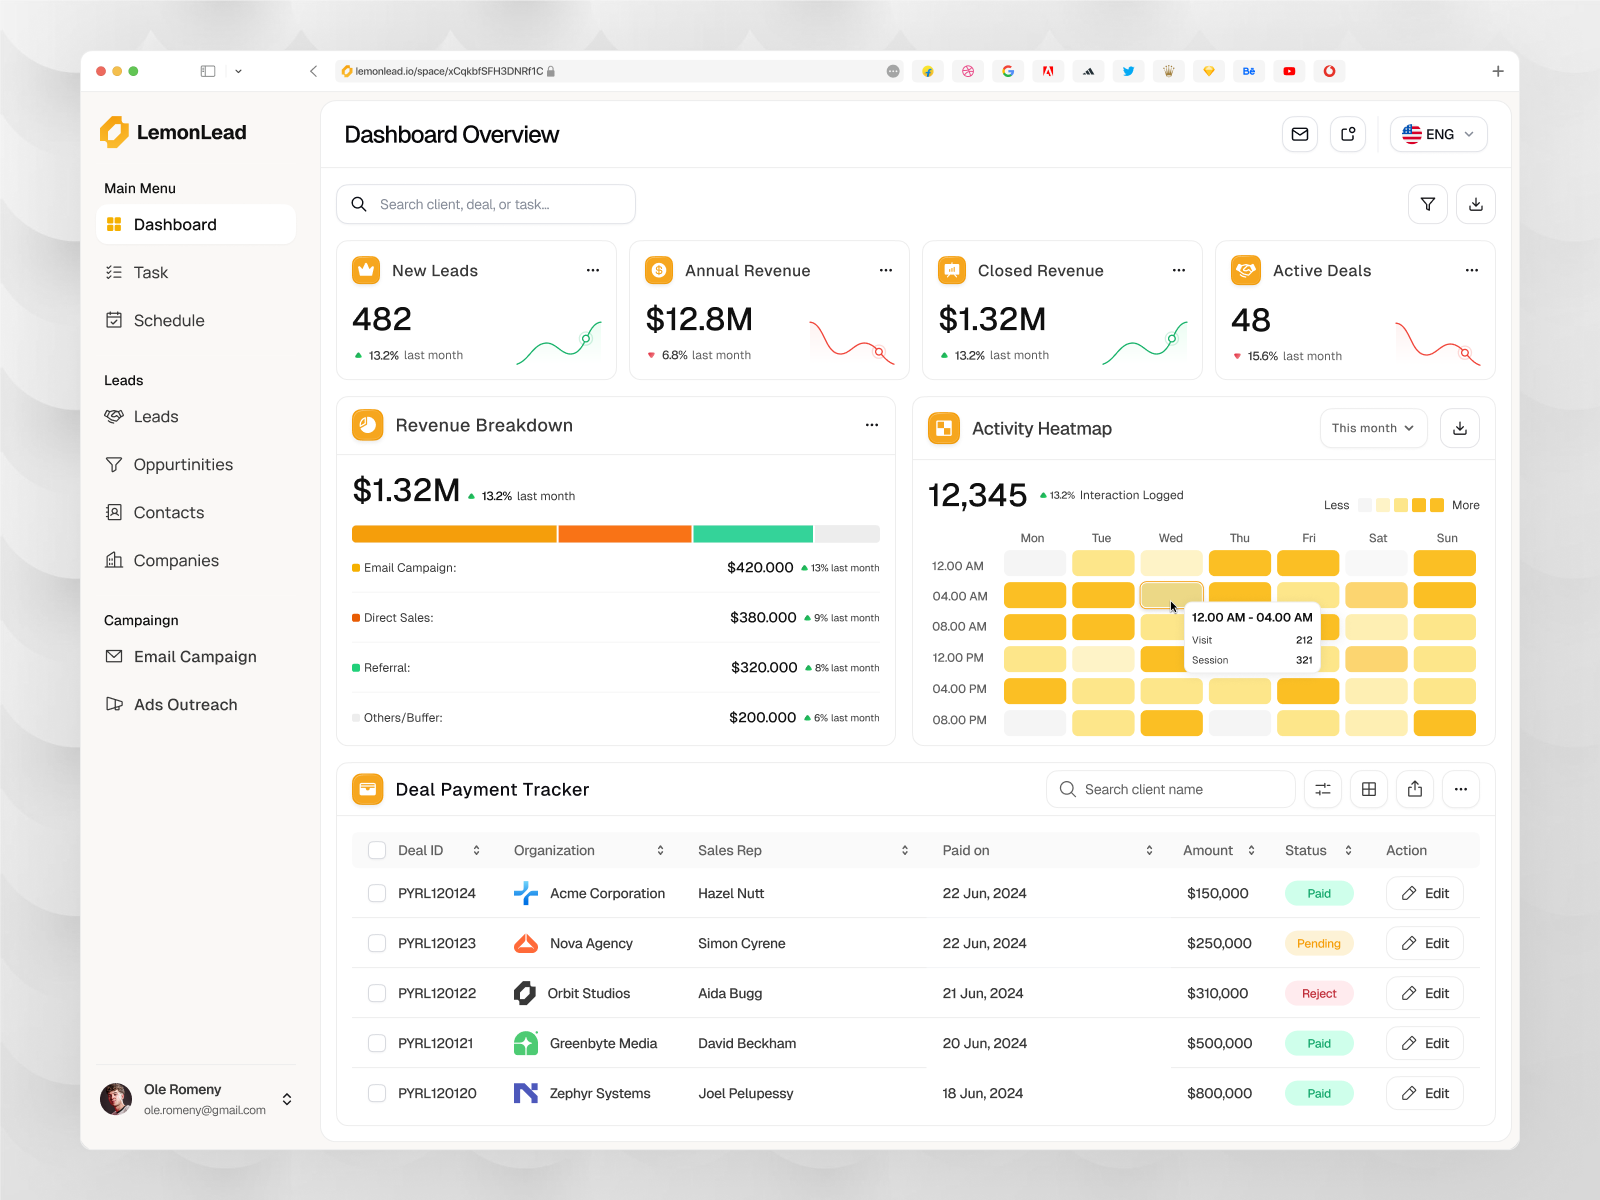Expand the three-dot menu on New Leads card
Image resolution: width=1600 pixels, height=1200 pixels.
(593, 270)
